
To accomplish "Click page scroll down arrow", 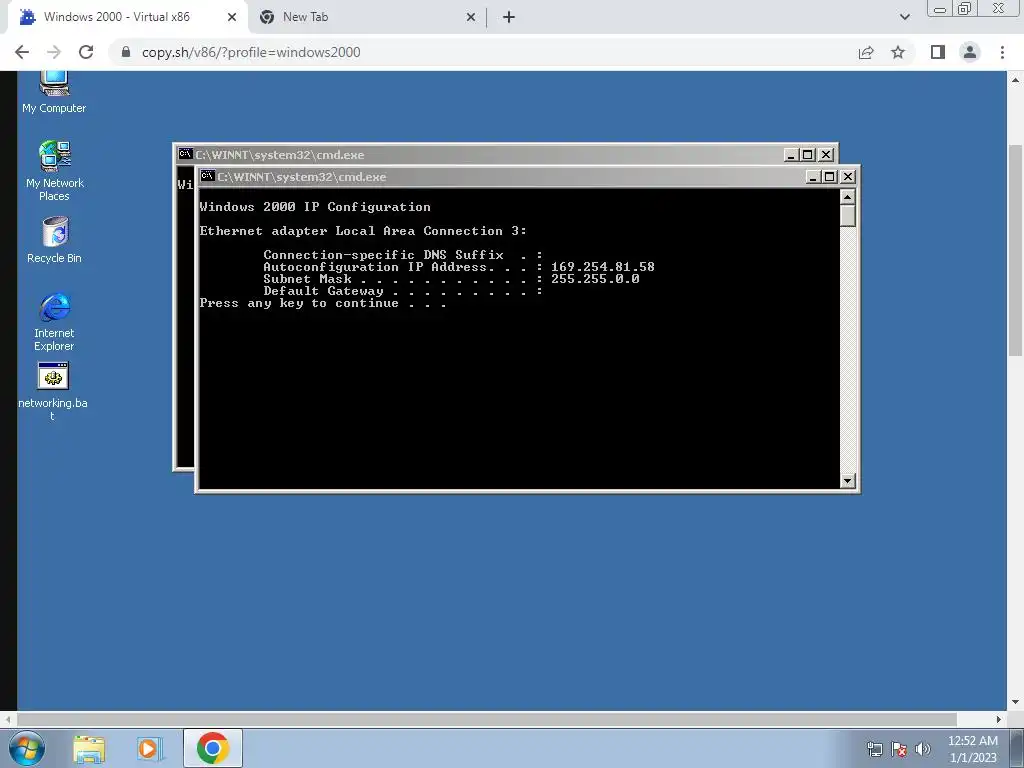I will [x=1016, y=702].
